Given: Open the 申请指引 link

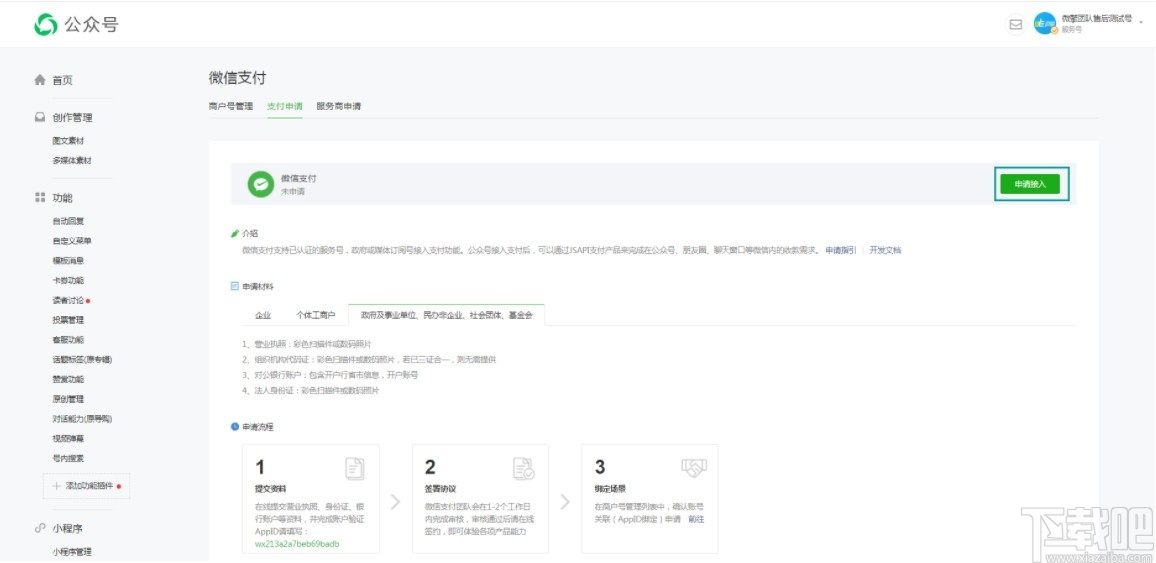Looking at the screenshot, I should (840, 250).
